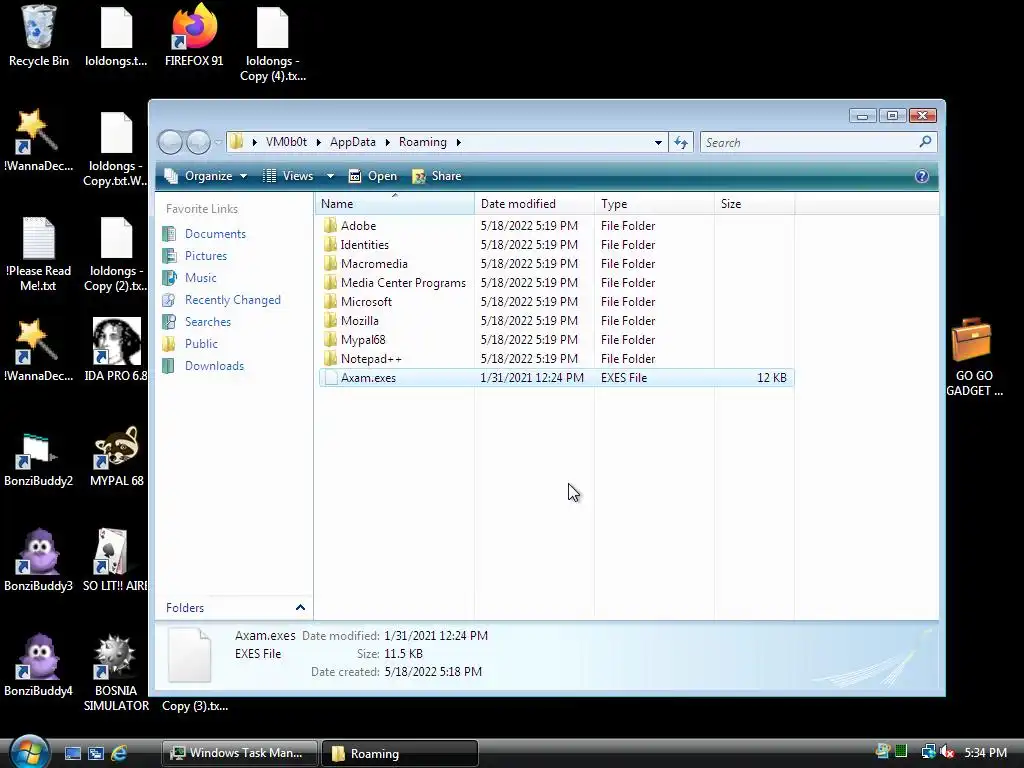The image size is (1024, 768).
Task: Expand address bar history dropdown
Action: [x=658, y=142]
